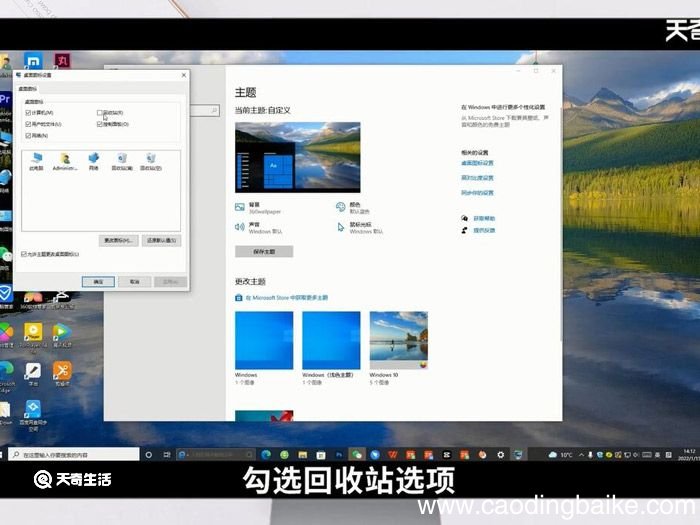Click the 确定 (OK) button
The width and height of the screenshot is (700, 525).
(x=98, y=282)
